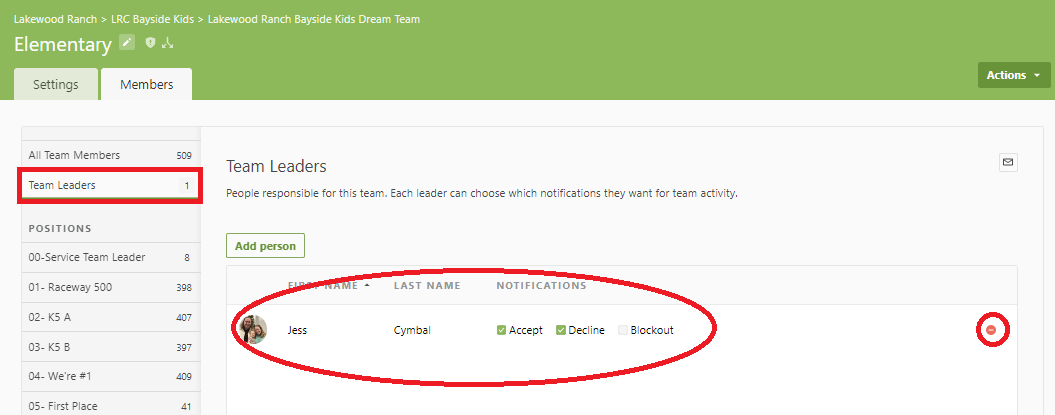Show All Team Members list
The image size is (1055, 415).
[74, 155]
